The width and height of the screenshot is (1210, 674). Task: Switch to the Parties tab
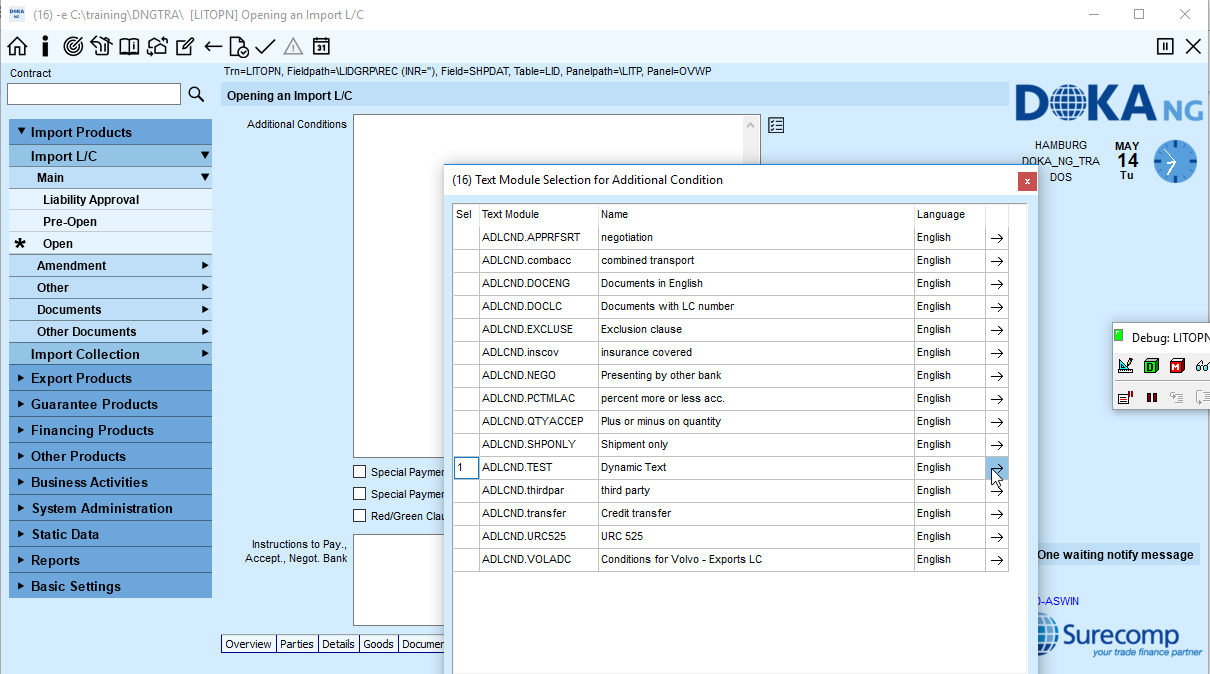pos(296,644)
